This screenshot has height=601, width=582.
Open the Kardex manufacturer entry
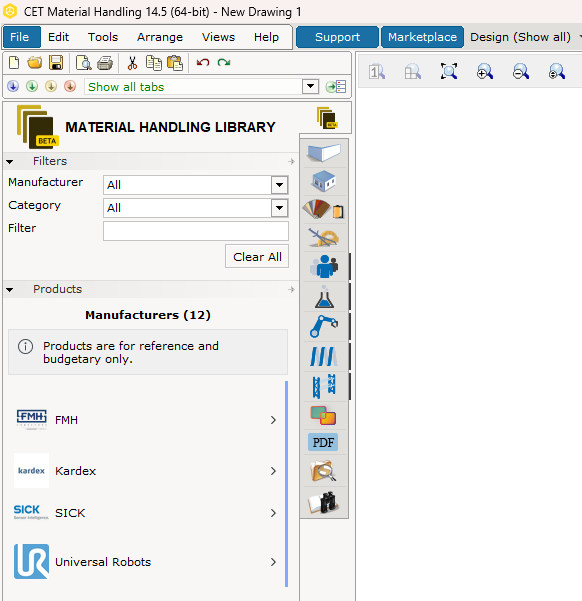coord(146,471)
